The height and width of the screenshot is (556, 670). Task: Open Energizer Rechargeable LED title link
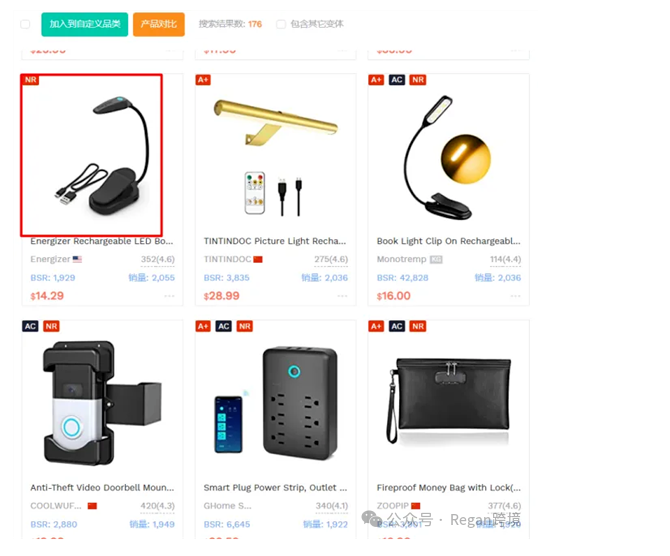click(x=102, y=241)
